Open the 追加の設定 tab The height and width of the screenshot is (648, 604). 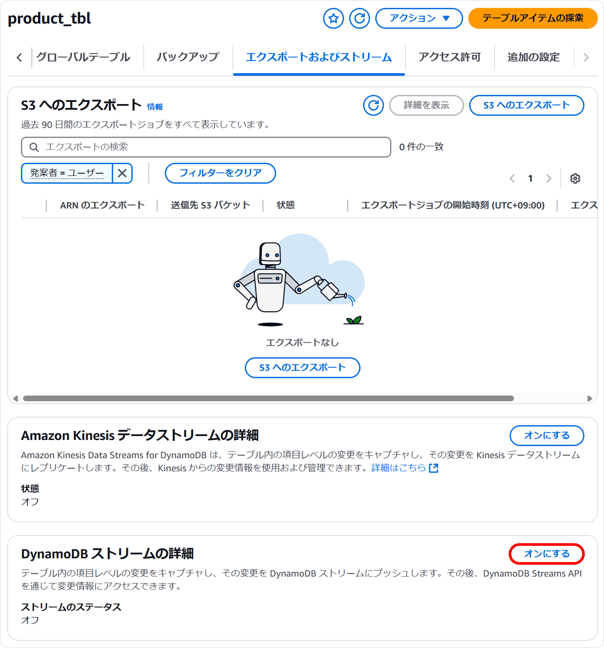coord(533,57)
